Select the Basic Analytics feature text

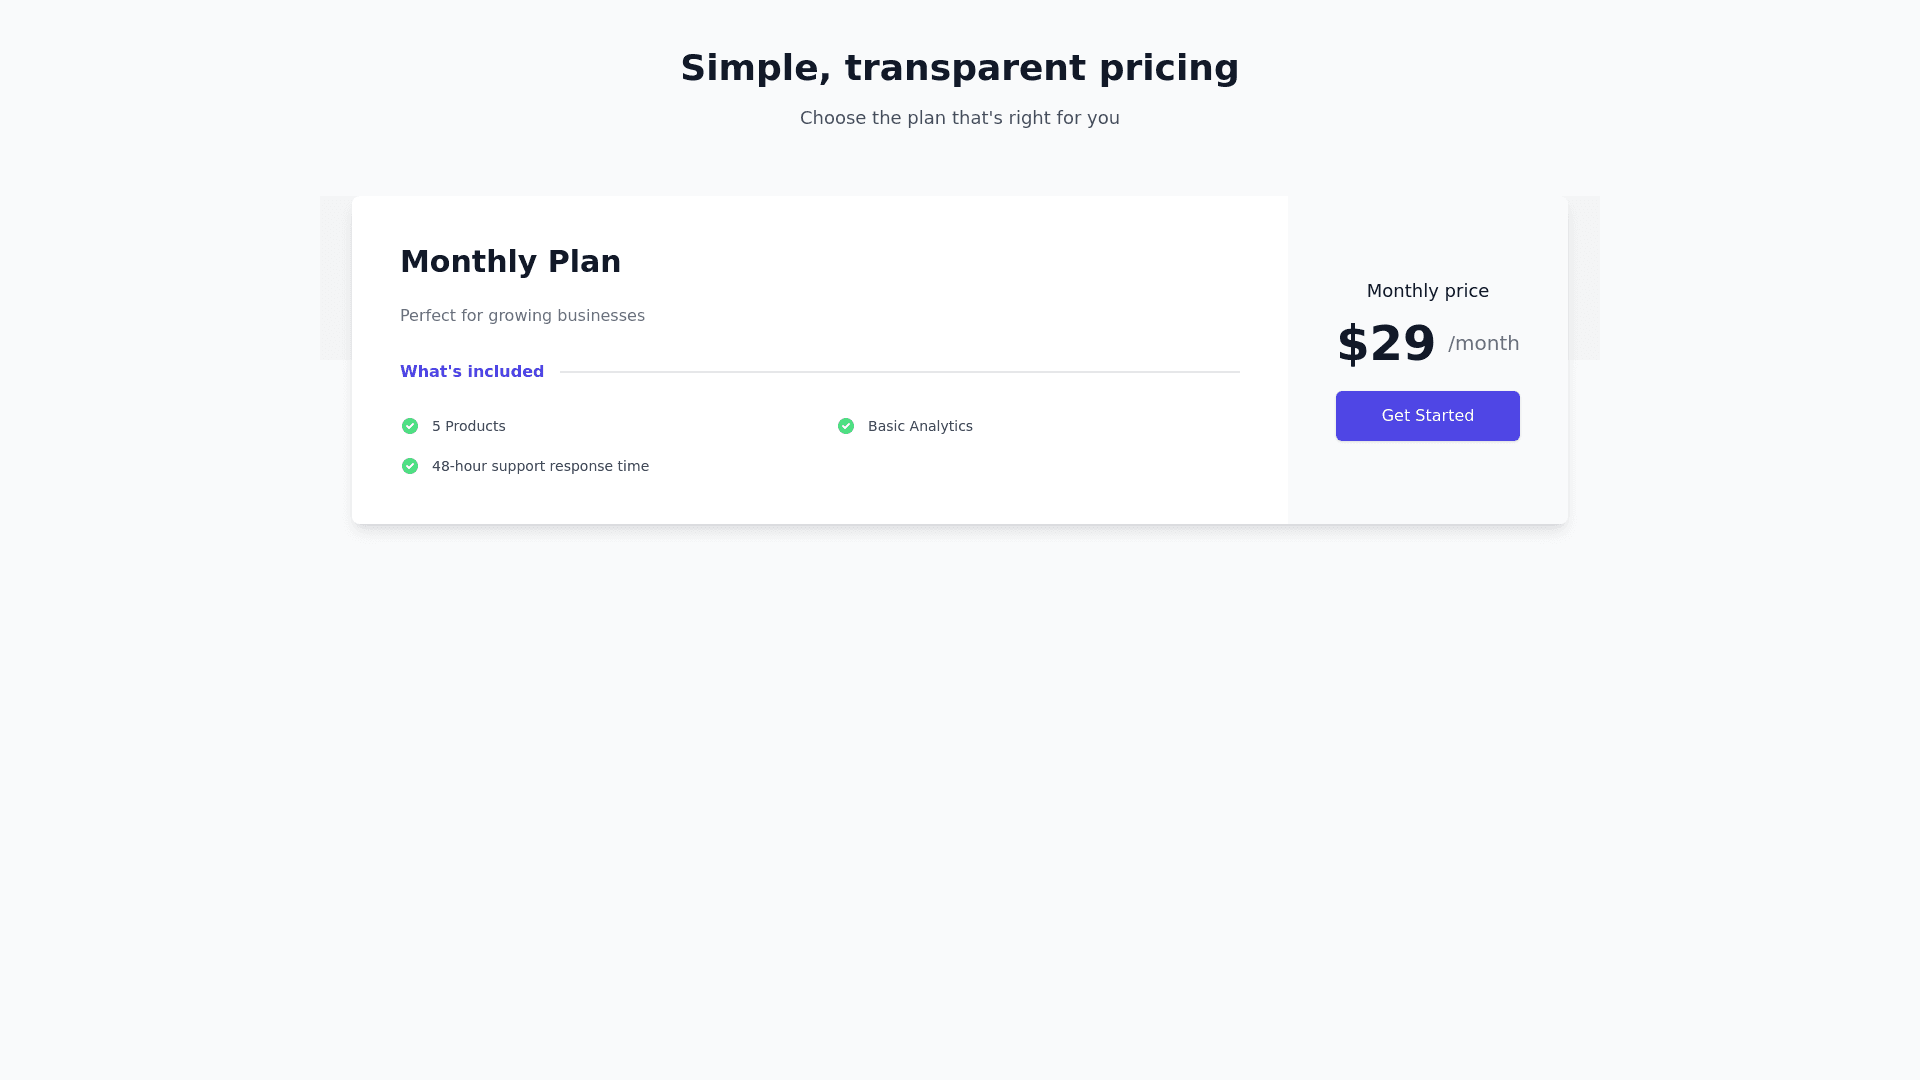point(920,426)
